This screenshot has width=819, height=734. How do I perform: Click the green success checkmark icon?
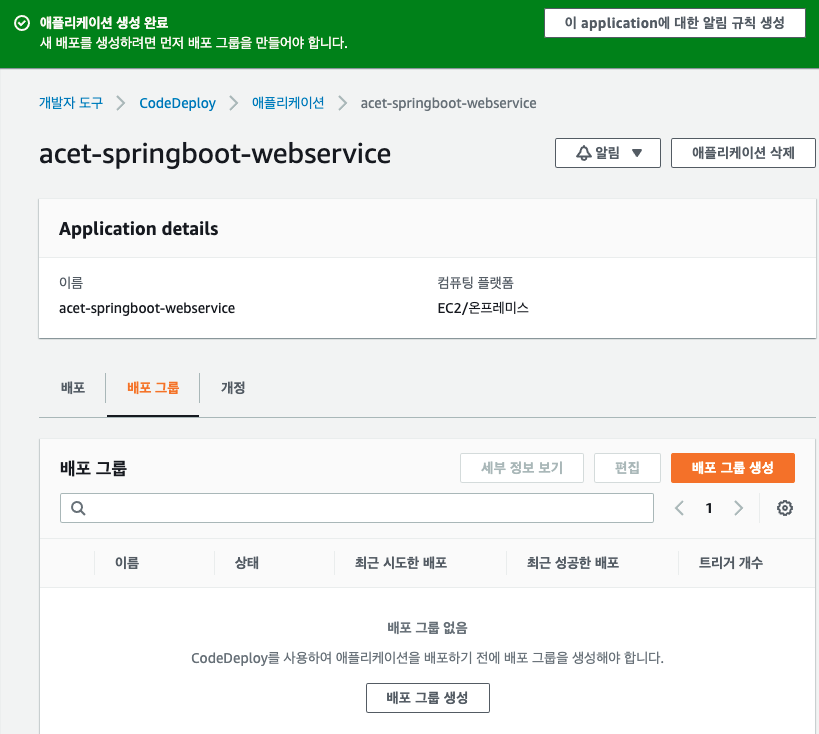(22, 23)
